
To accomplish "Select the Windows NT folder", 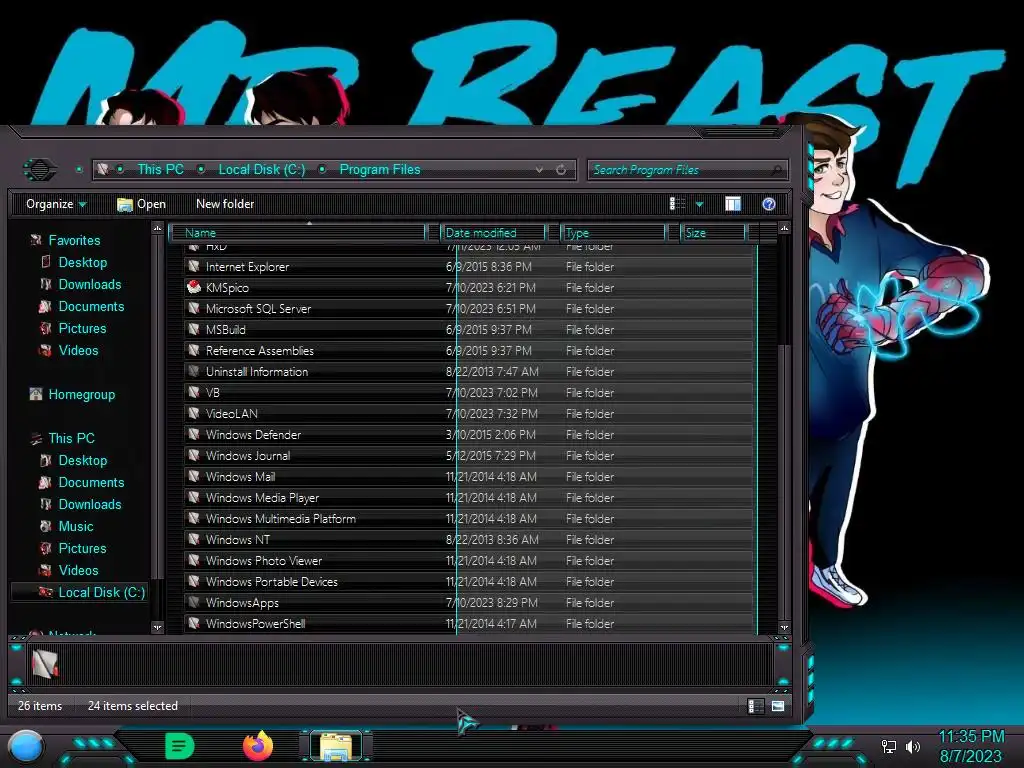I will 468,539.
